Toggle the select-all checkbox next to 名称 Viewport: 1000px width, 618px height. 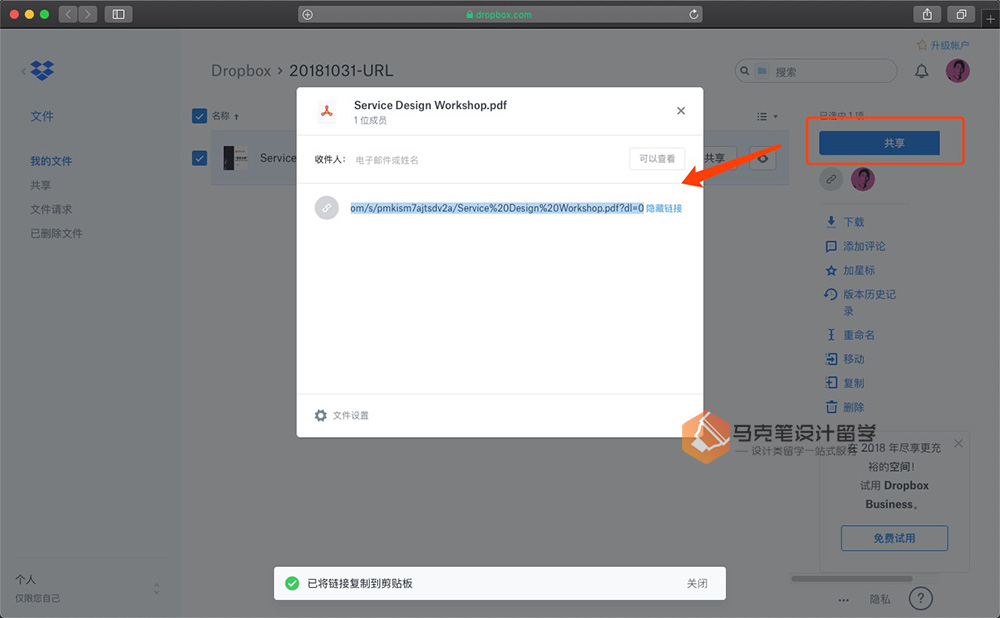200,116
